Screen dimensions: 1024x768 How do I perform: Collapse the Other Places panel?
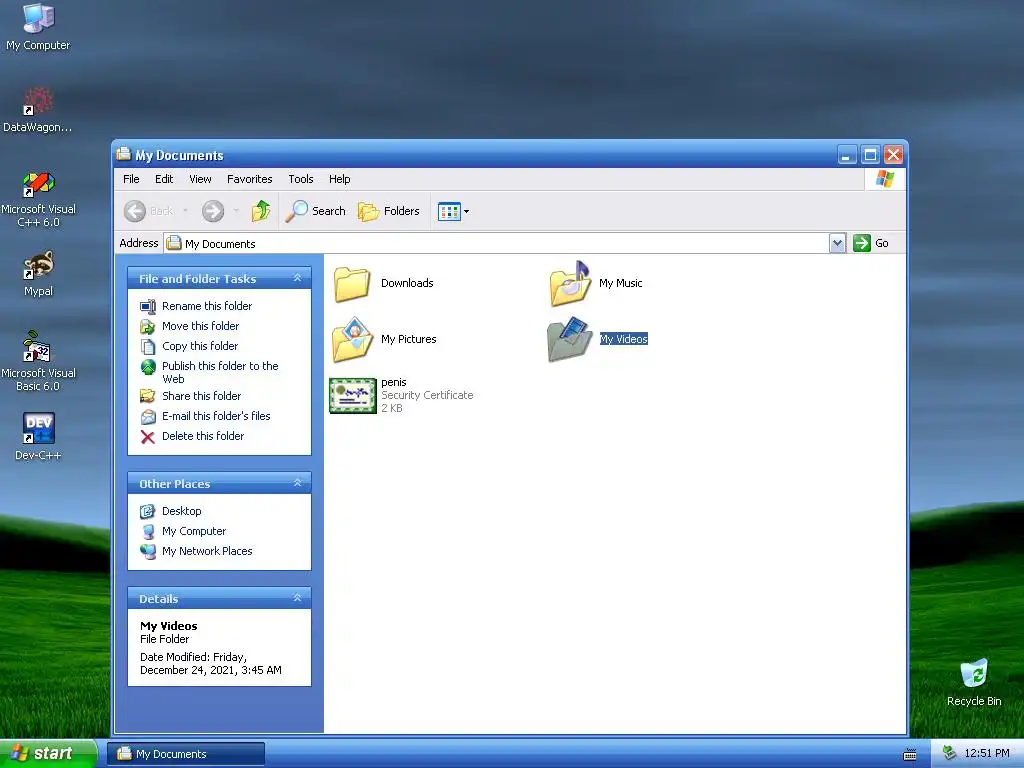point(297,483)
